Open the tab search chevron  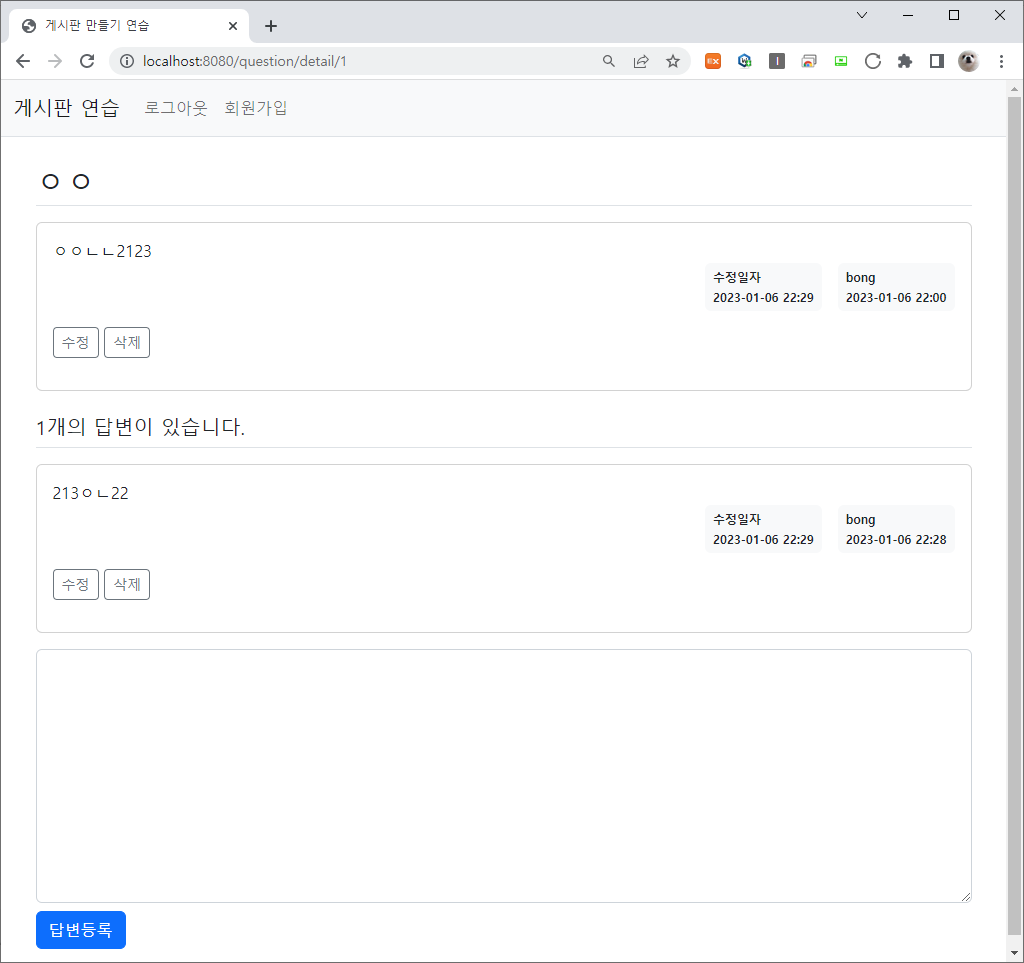pyautogui.click(x=862, y=15)
